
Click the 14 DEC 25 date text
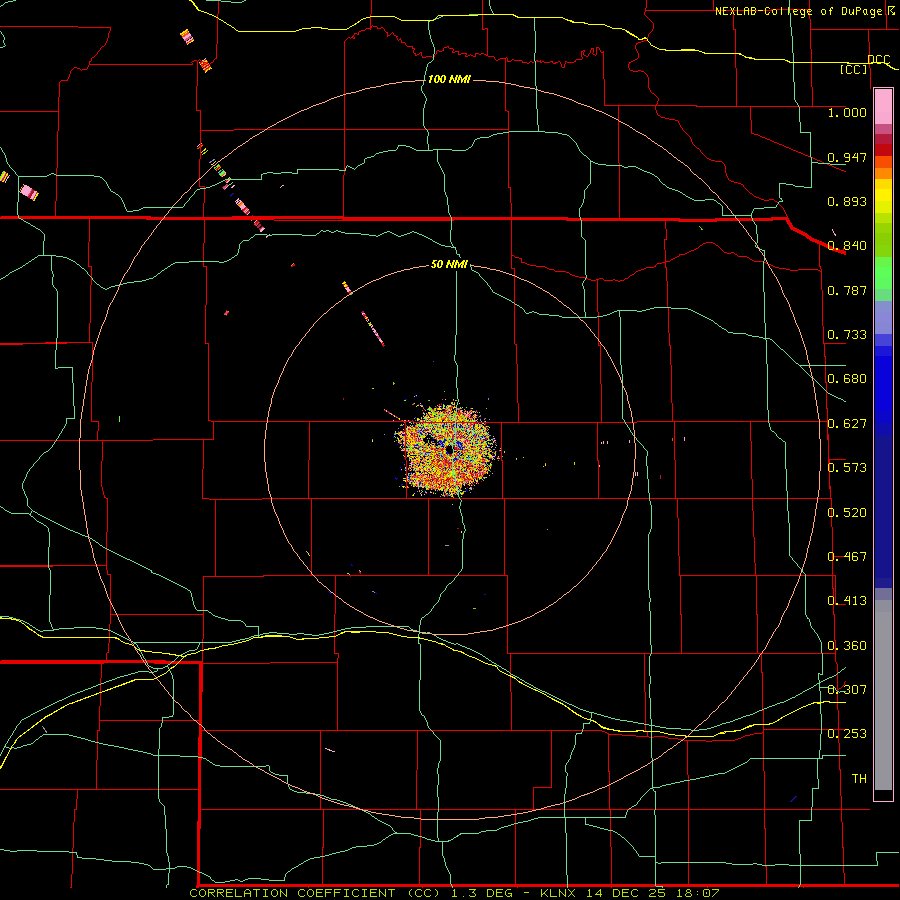[x=626, y=893]
